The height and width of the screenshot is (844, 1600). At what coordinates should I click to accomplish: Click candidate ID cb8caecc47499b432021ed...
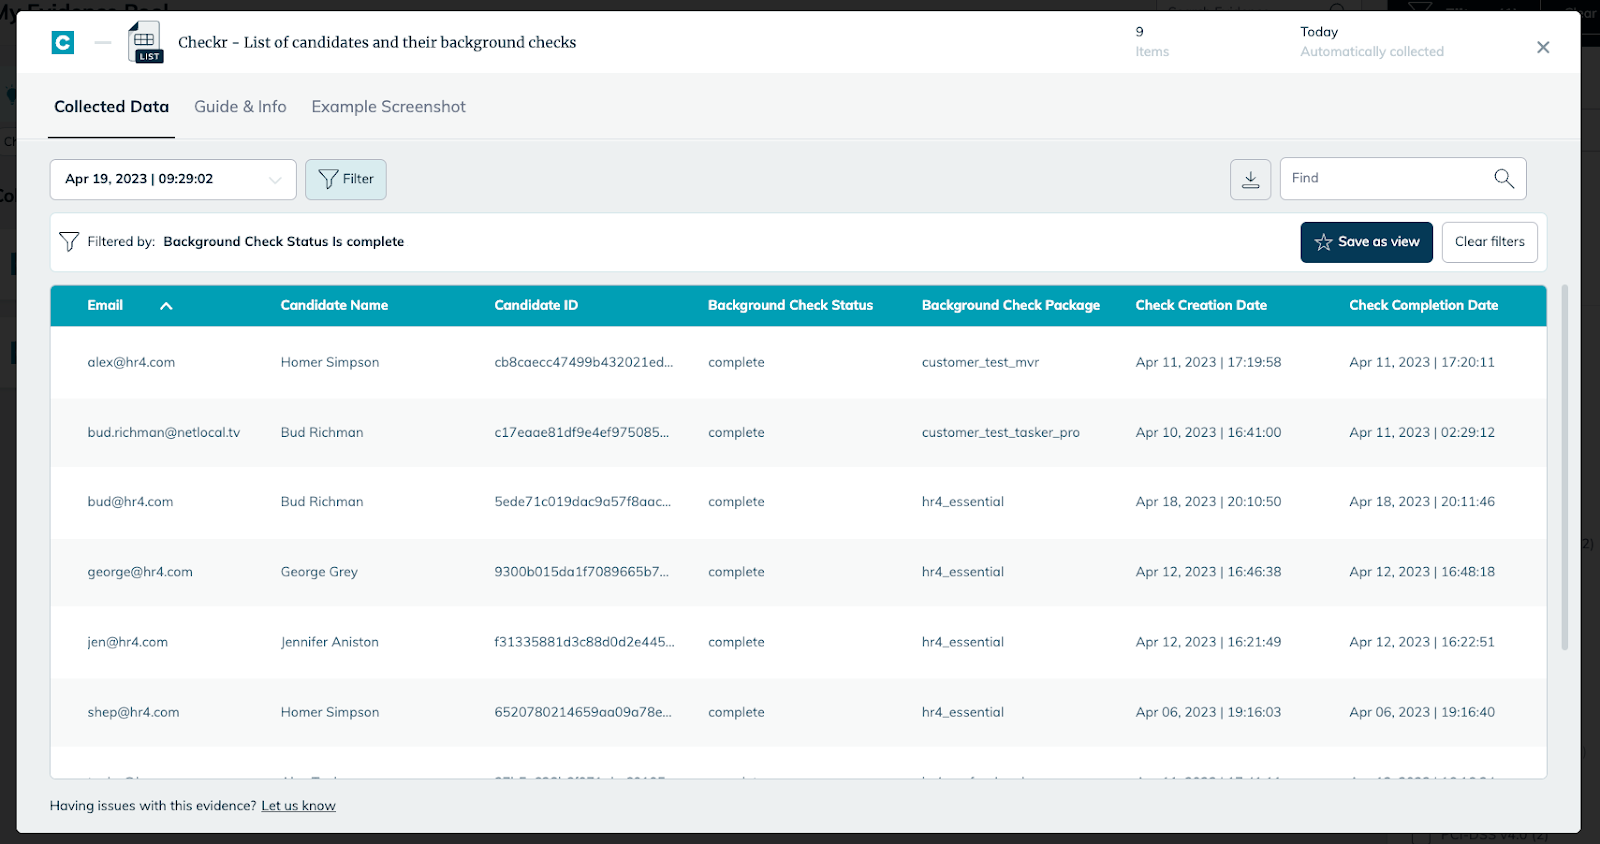[x=584, y=362]
